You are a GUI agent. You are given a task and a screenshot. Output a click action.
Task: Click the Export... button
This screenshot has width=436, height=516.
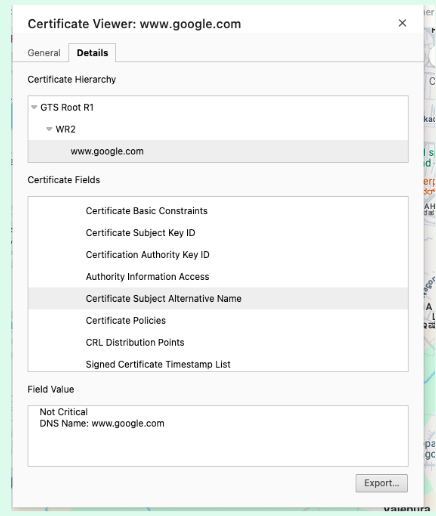click(x=382, y=483)
